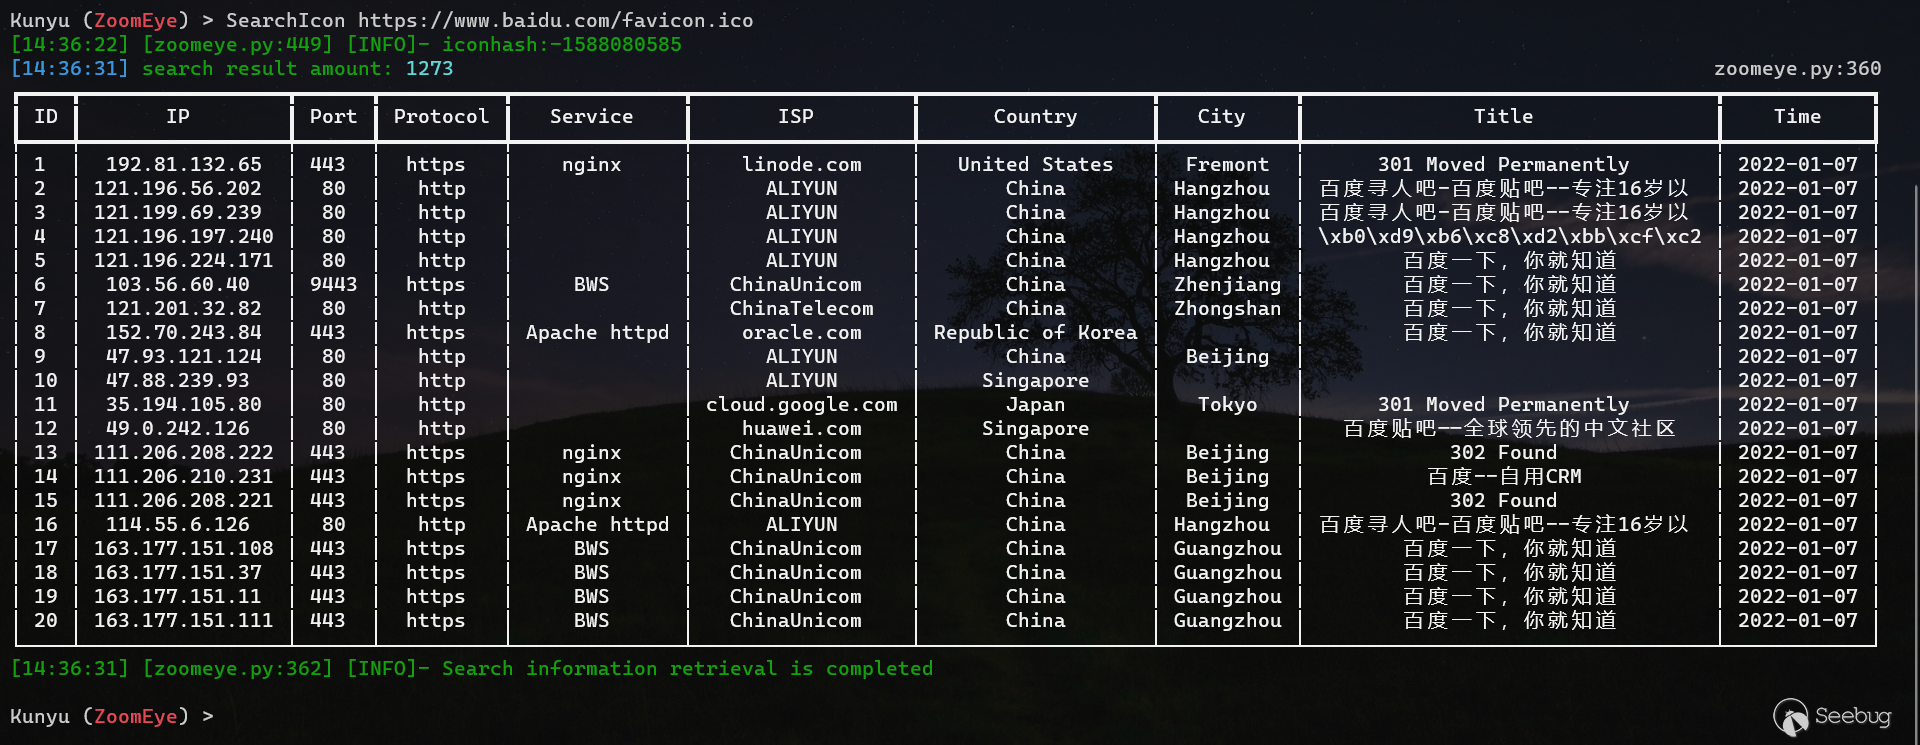Click port 9443 in row 6
Screen dimensions: 1920x745
(x=333, y=284)
